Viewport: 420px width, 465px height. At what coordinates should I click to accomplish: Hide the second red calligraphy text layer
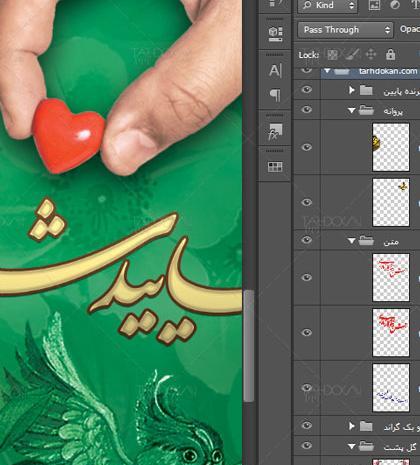pos(307,332)
